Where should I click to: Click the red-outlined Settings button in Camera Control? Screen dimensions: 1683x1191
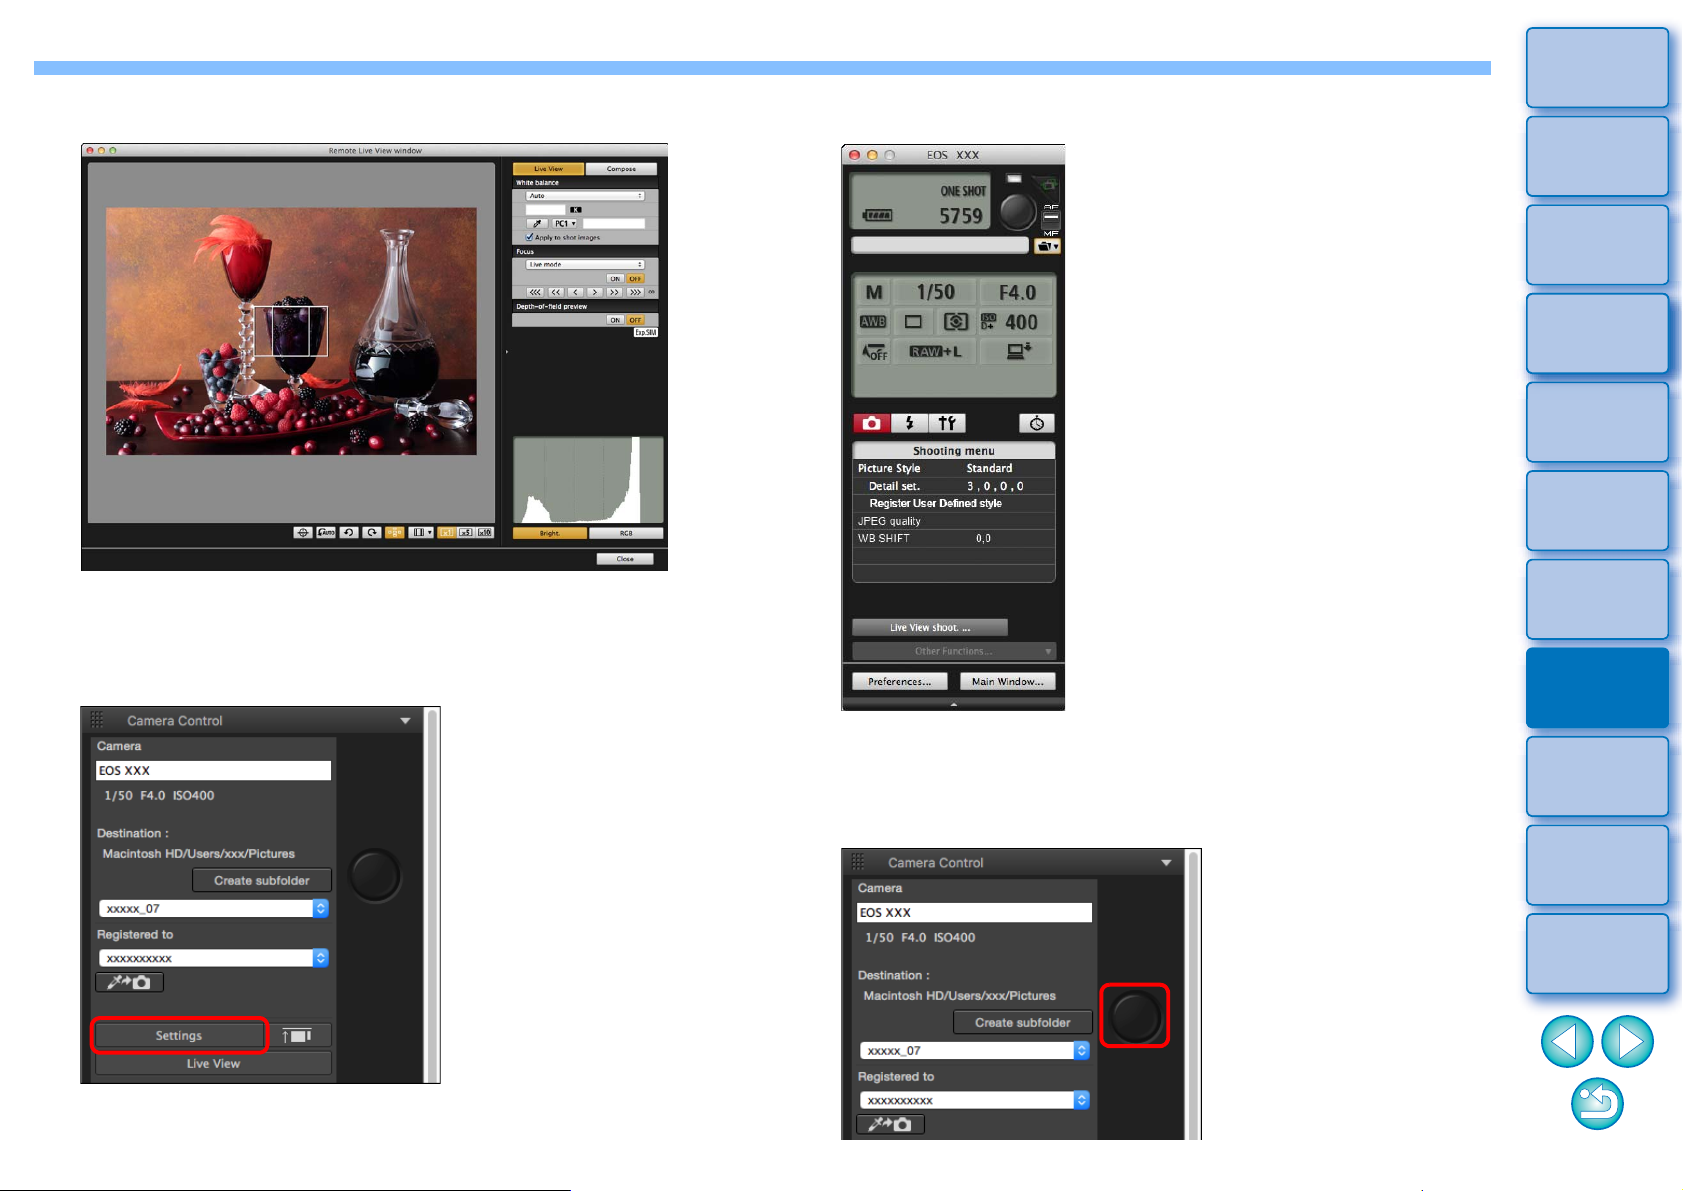[179, 1036]
